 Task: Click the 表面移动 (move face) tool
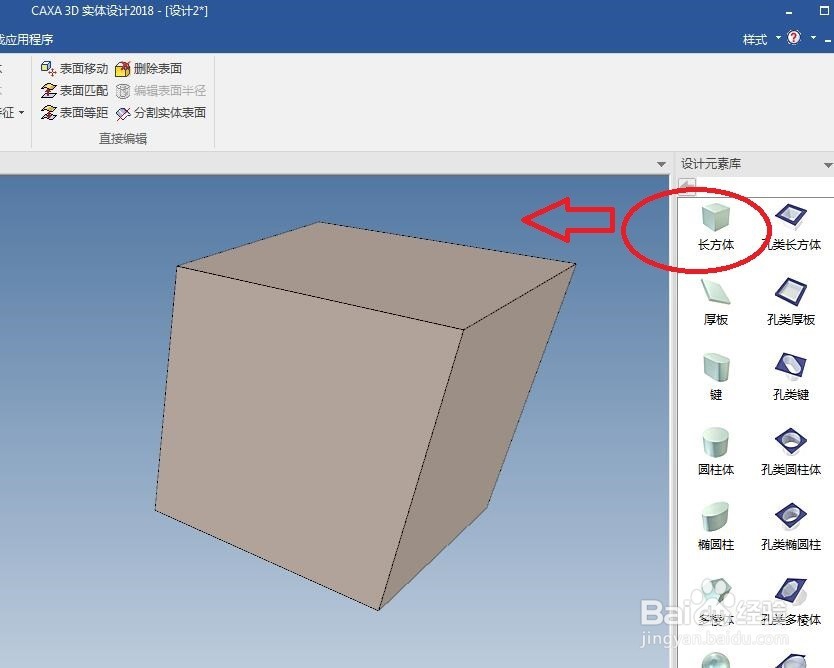coord(74,69)
